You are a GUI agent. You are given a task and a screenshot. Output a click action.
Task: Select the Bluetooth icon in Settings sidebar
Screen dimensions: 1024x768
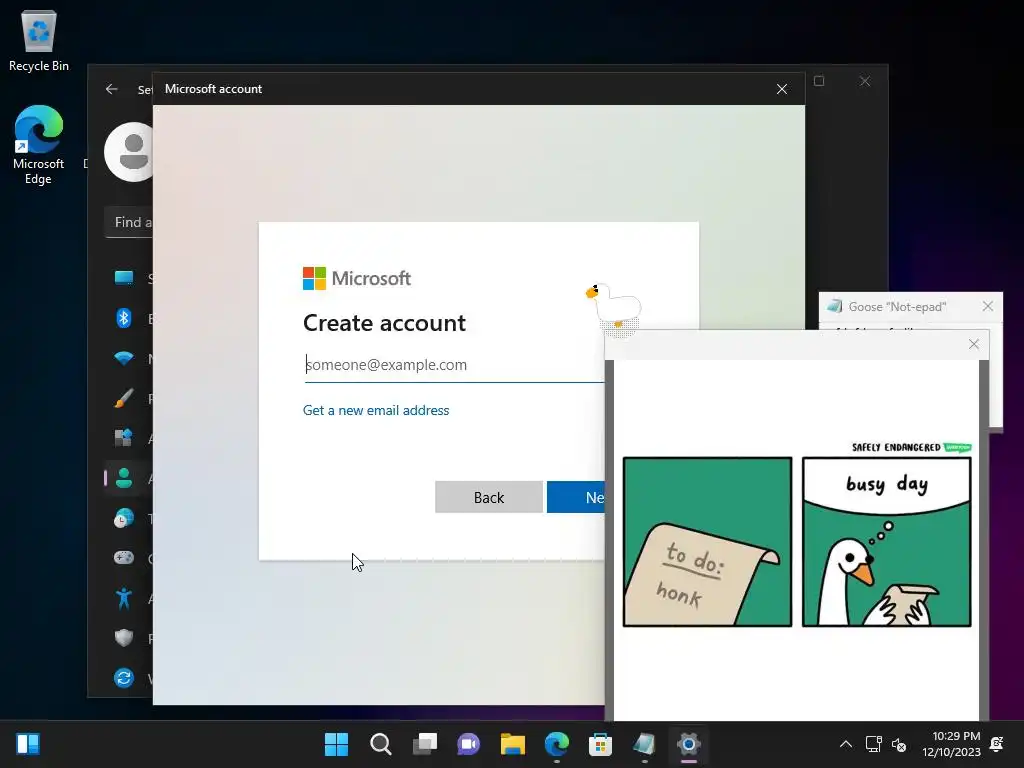click(x=123, y=318)
